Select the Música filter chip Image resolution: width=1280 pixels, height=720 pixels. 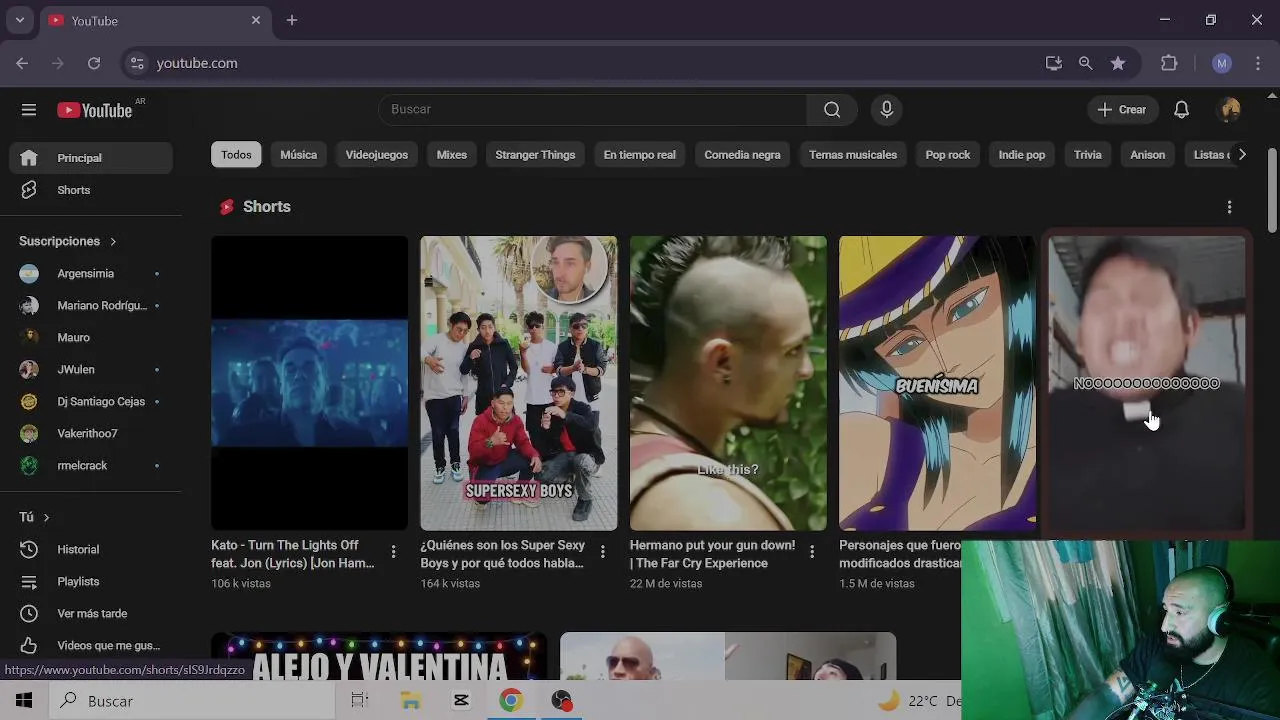click(298, 155)
